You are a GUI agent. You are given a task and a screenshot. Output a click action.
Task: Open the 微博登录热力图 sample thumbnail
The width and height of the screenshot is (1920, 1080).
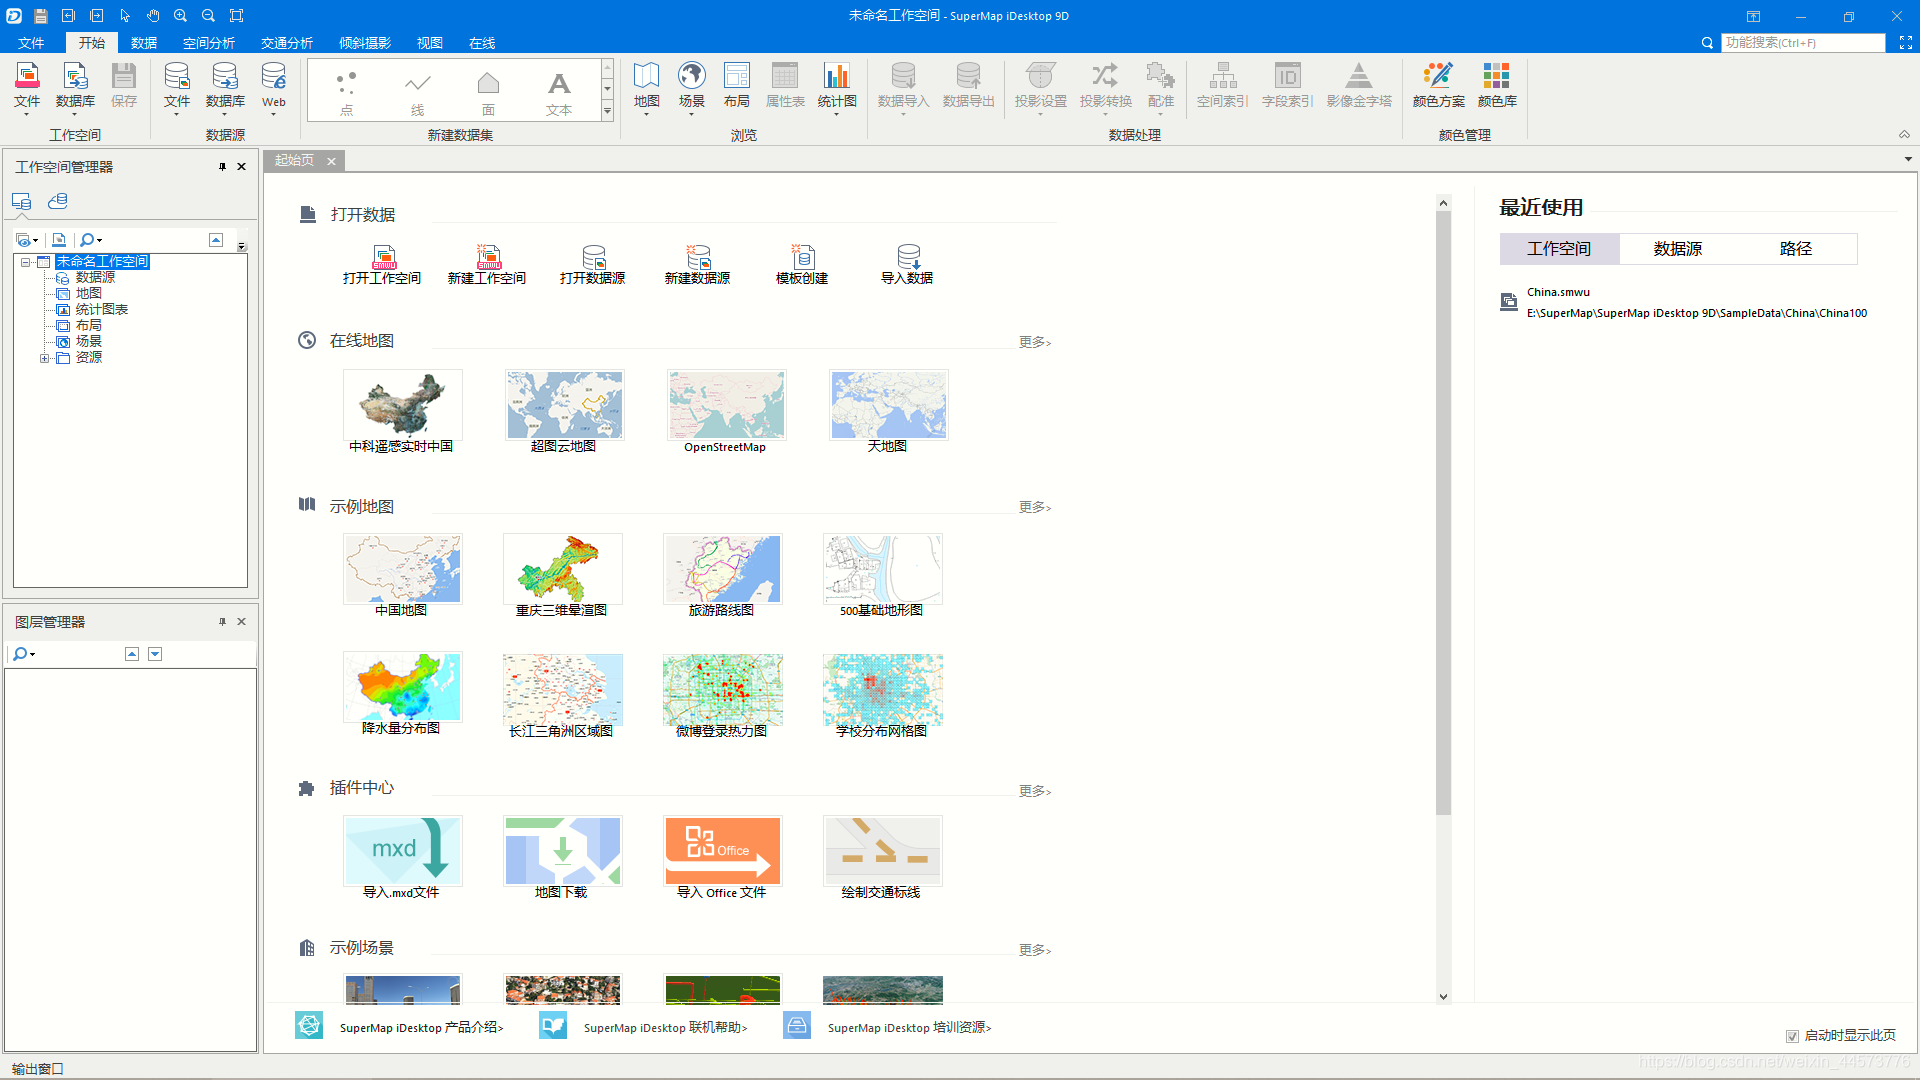(x=722, y=690)
